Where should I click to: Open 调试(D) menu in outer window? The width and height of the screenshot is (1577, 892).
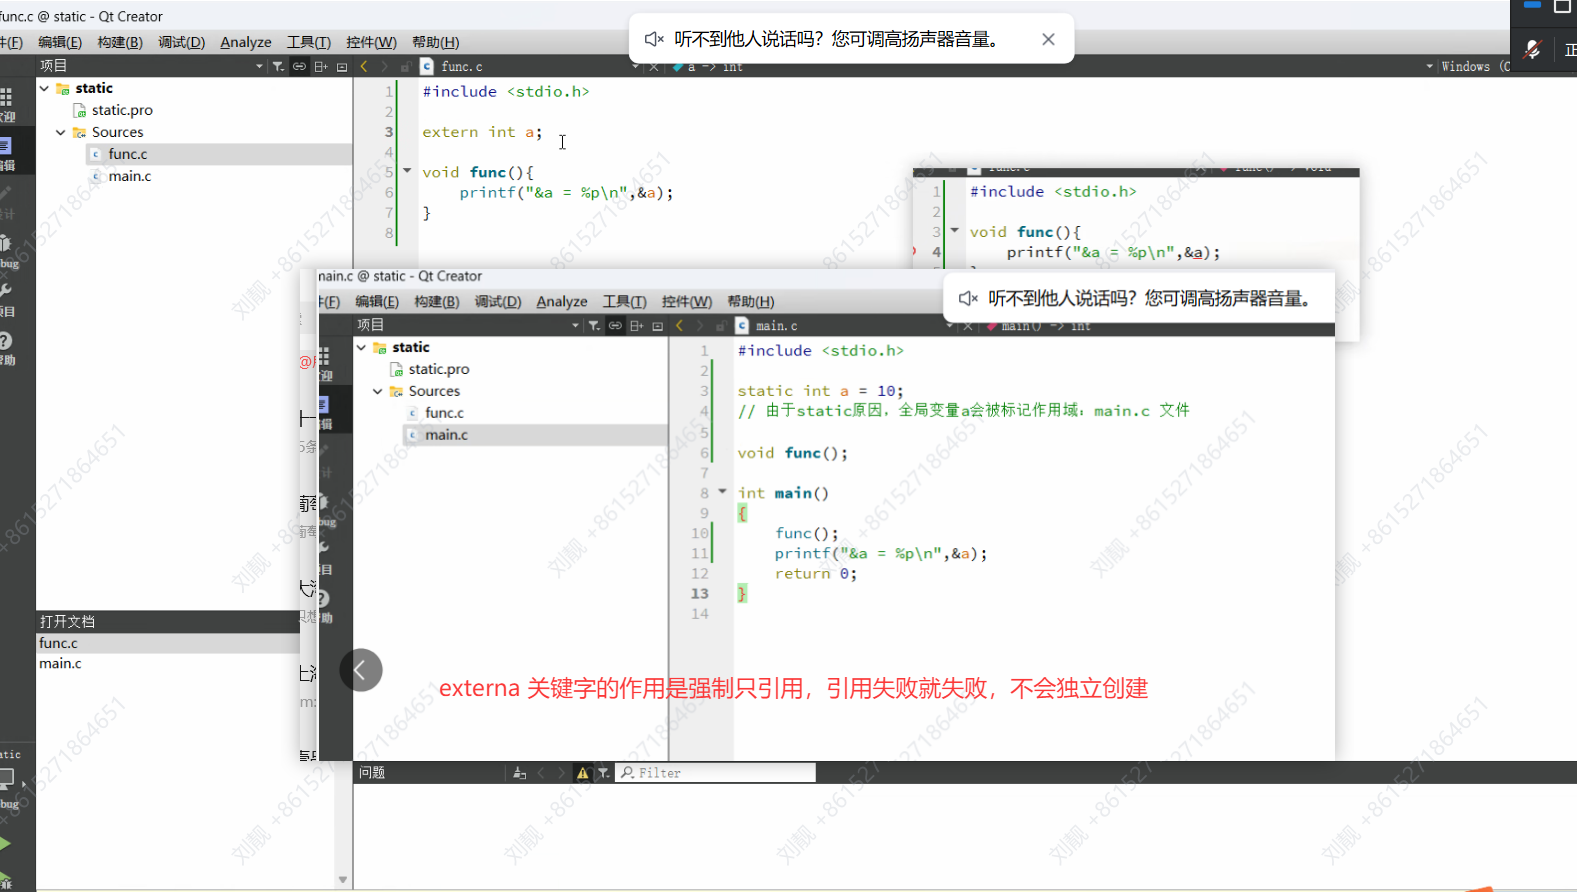[181, 42]
